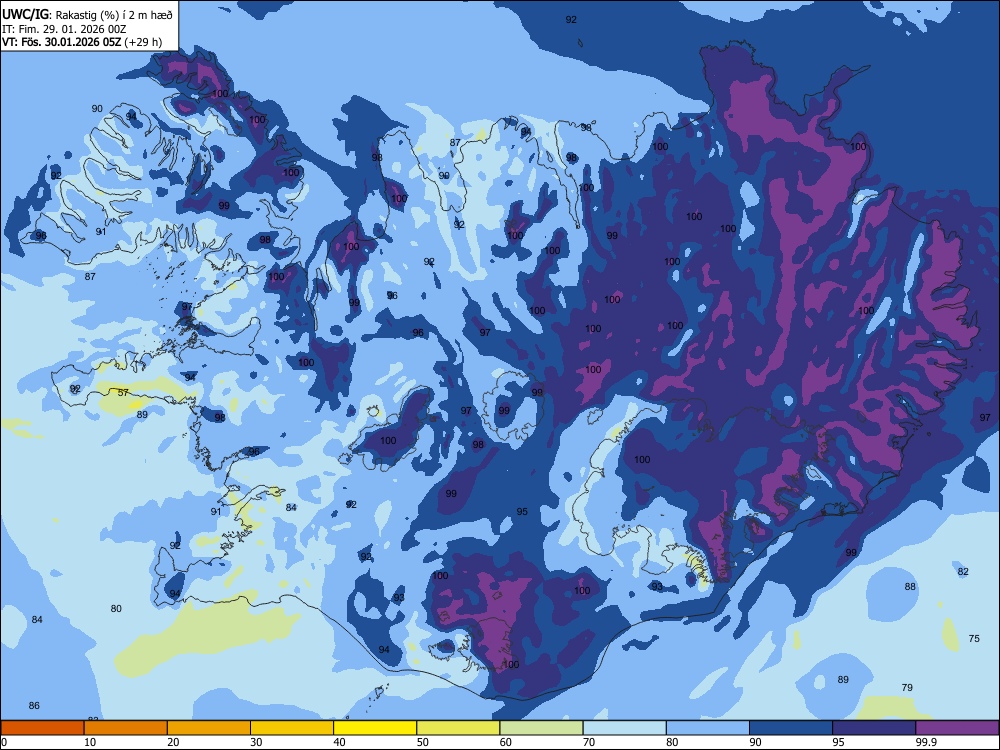Click the 'IT: Fim. 29. 01. 2026 00Z' line
Image resolution: width=1000 pixels, height=750 pixels.
click(64, 29)
